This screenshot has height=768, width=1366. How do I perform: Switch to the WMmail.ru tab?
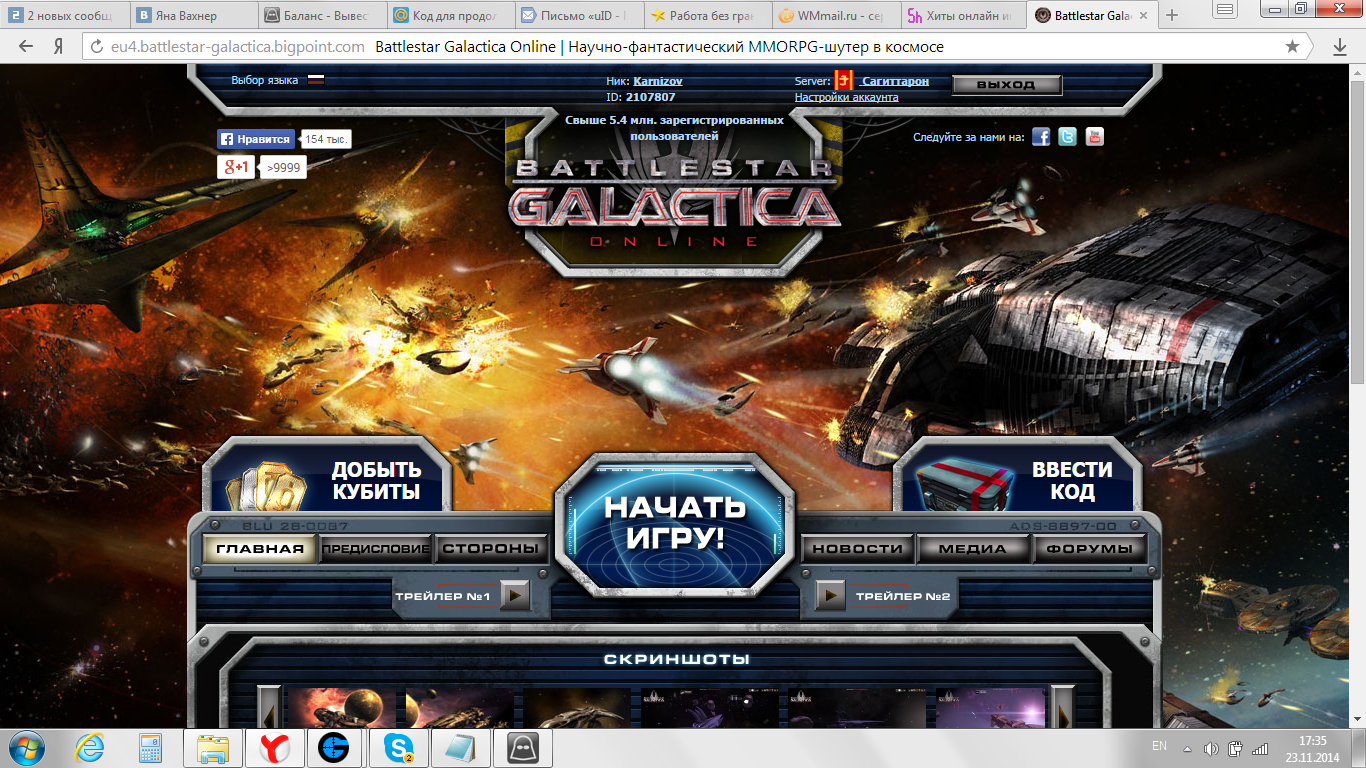point(834,15)
